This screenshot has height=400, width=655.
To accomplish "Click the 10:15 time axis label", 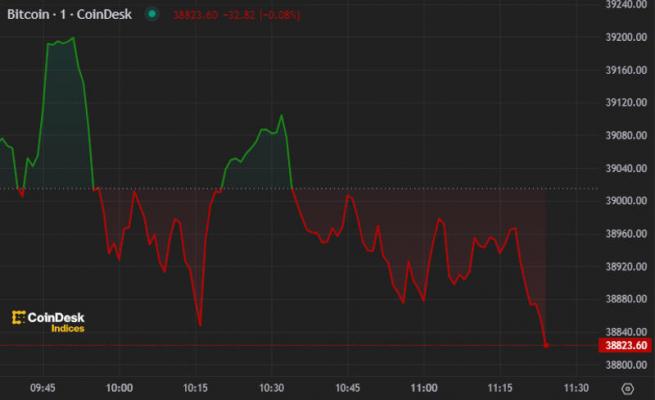I will (195, 386).
